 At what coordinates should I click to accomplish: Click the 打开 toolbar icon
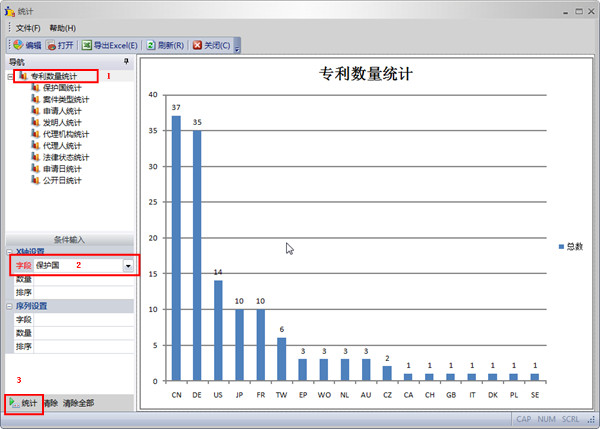click(x=51, y=46)
